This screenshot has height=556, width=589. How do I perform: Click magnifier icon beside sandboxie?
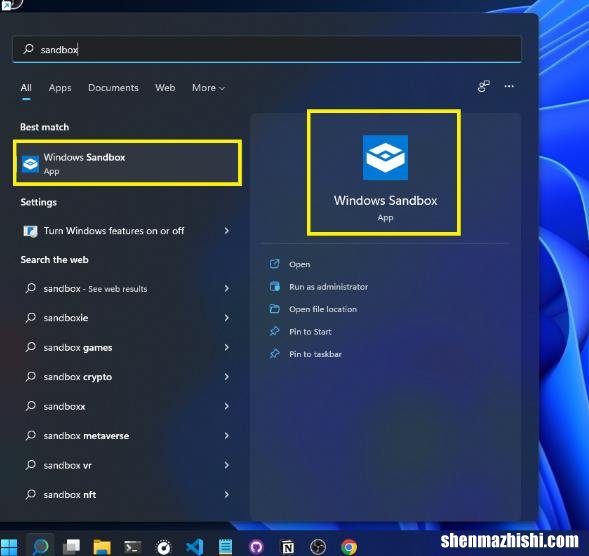pos(31,318)
